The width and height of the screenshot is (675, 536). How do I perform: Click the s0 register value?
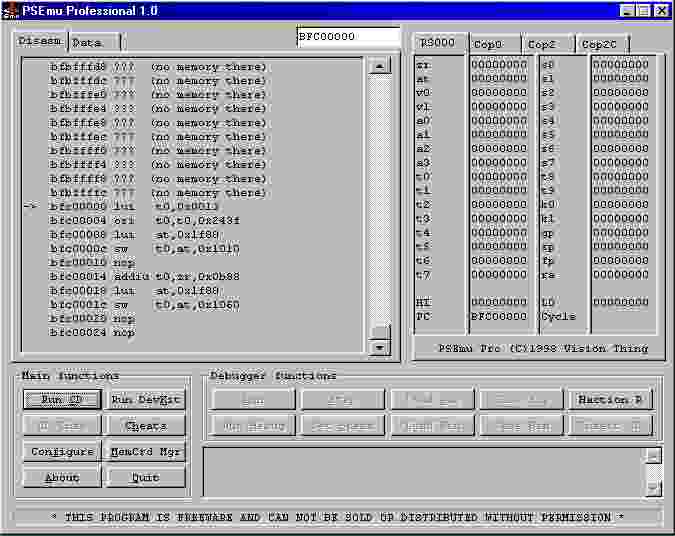pos(621,65)
